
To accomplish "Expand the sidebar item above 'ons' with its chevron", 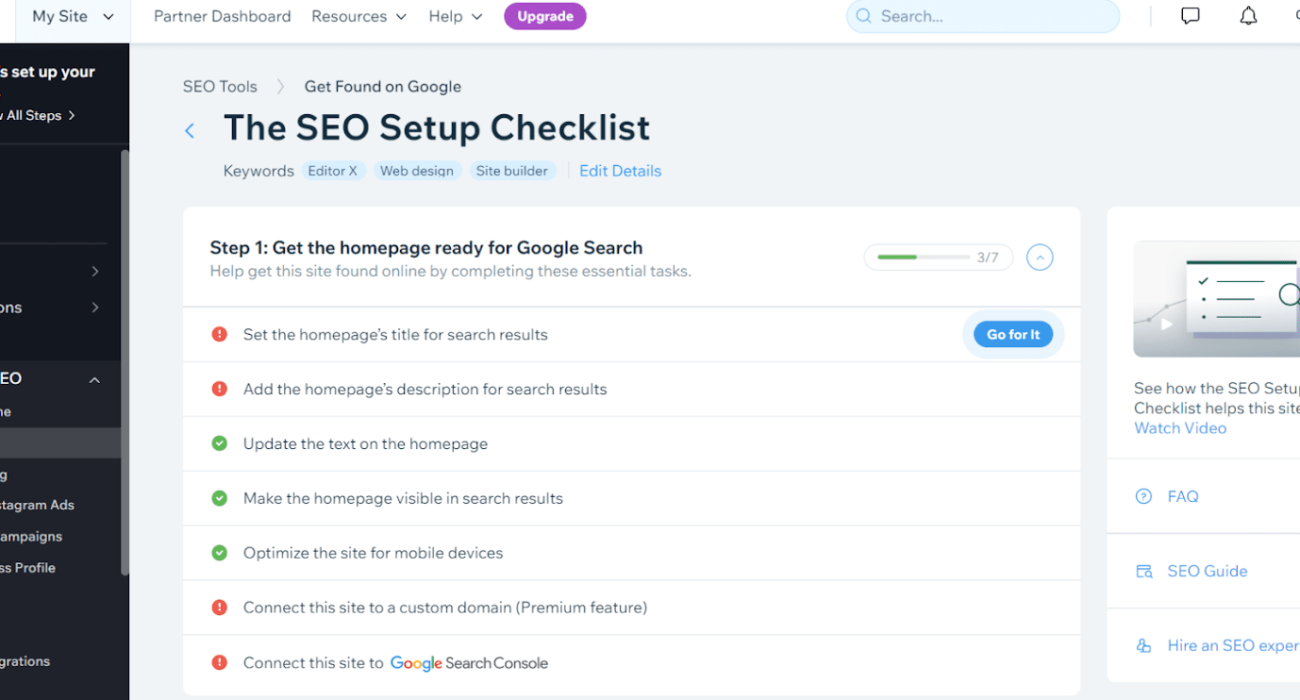I will [95, 271].
